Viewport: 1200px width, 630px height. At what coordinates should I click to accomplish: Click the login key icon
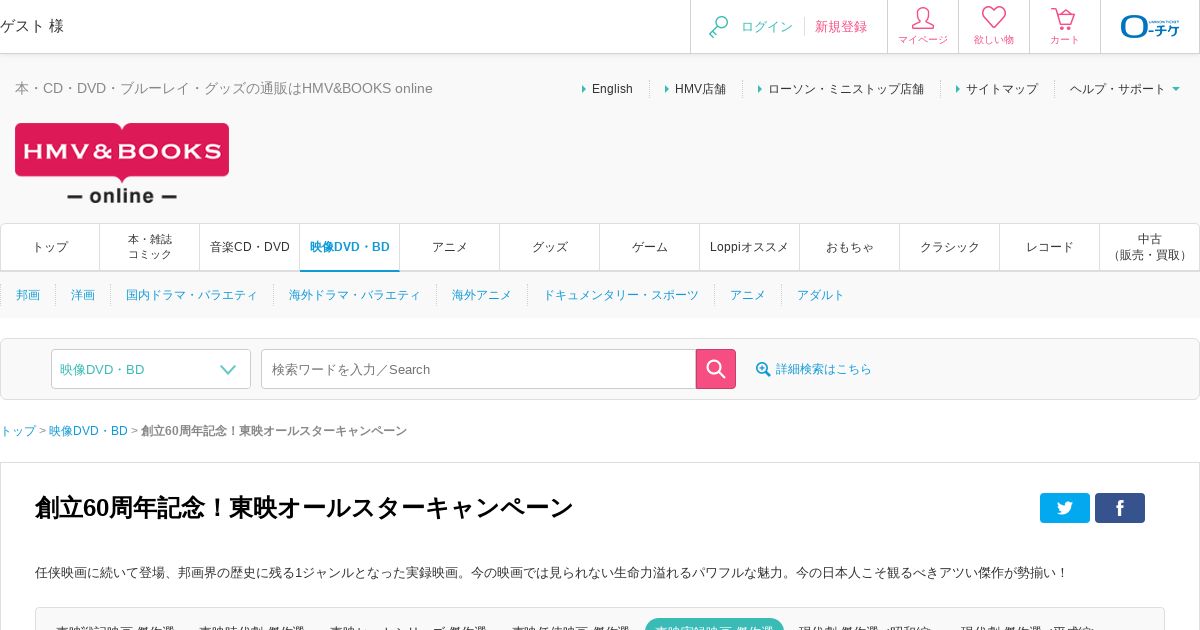point(718,27)
